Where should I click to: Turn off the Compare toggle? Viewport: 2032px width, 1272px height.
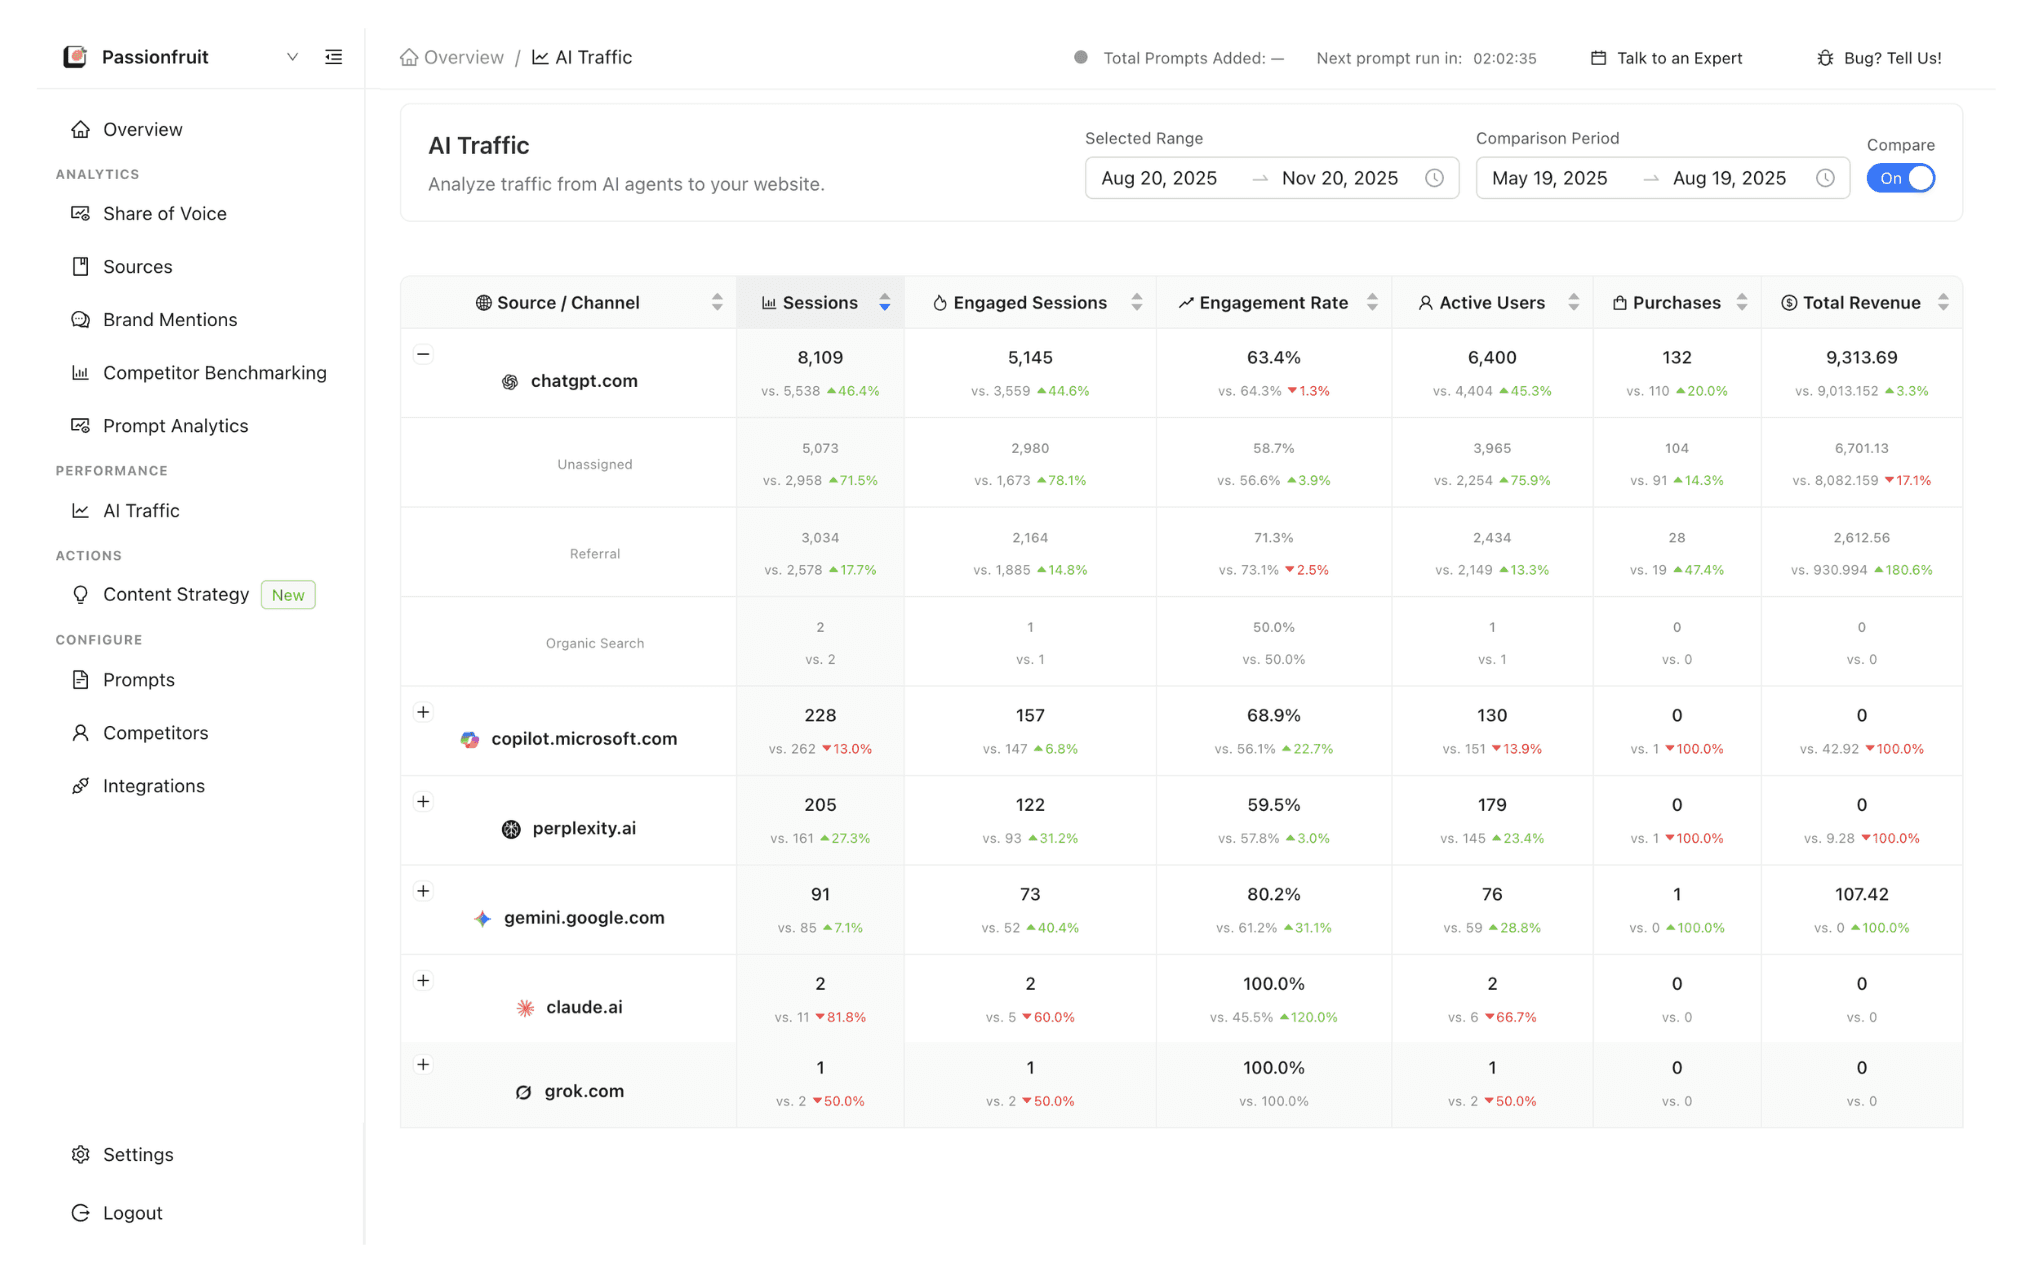click(1899, 177)
